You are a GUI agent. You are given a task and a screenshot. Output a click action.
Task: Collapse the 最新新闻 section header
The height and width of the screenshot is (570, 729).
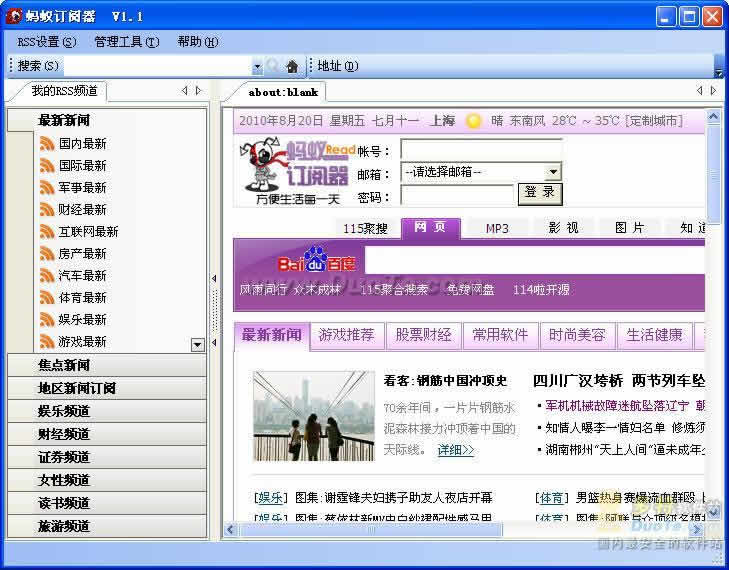coord(107,120)
